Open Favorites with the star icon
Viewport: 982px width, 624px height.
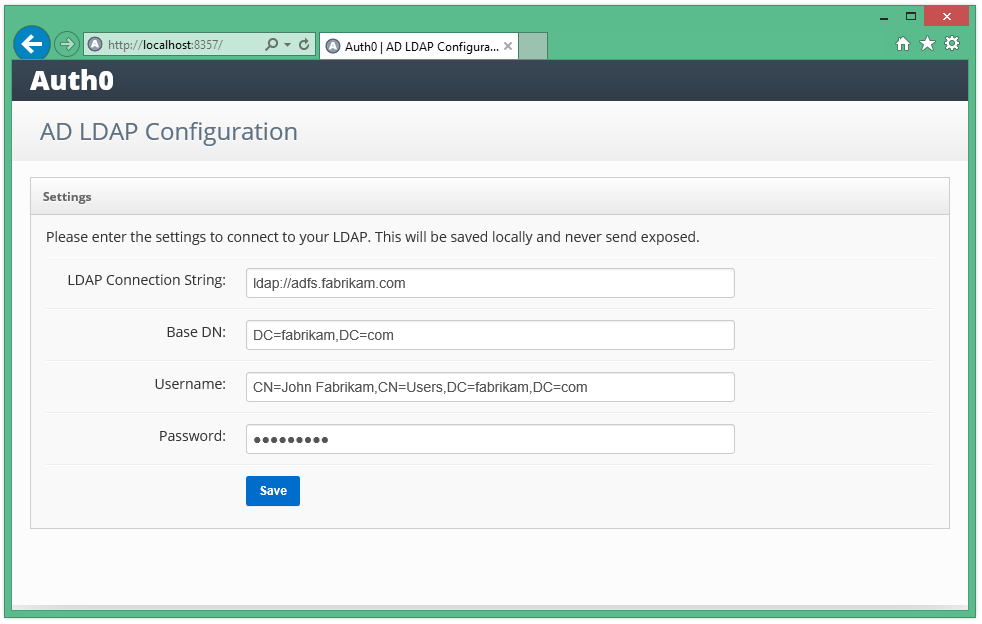click(x=927, y=43)
